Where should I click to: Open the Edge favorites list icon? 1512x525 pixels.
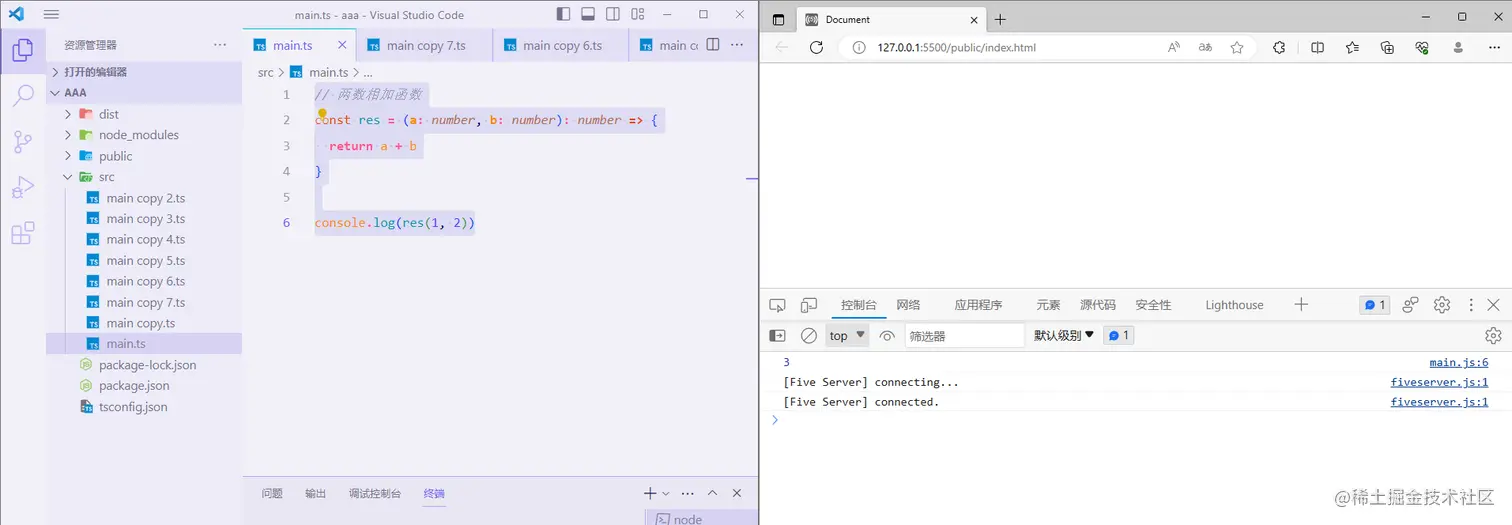click(1353, 47)
